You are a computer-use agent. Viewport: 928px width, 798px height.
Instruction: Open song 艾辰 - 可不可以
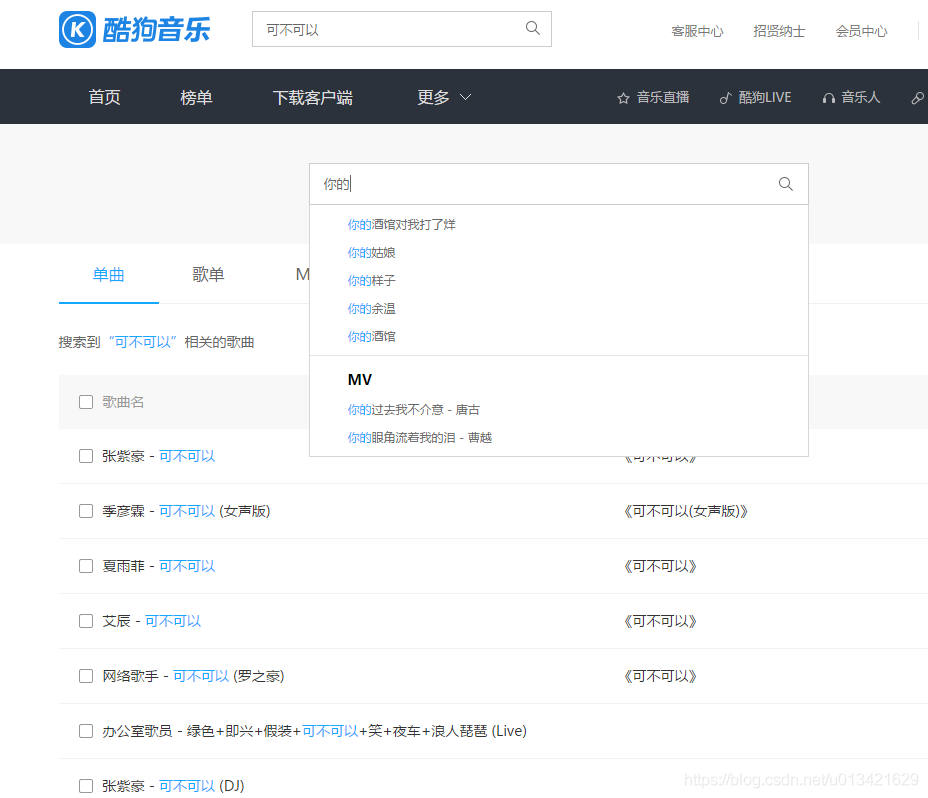(152, 621)
